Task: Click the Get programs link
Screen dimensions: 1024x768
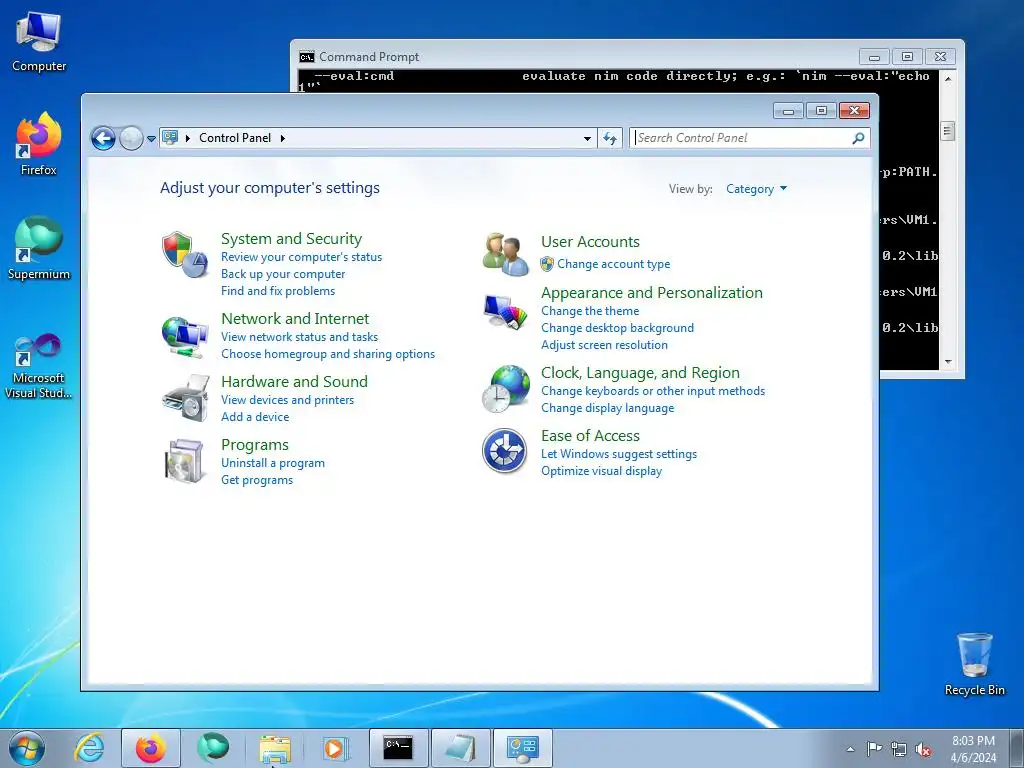Action: coord(257,480)
